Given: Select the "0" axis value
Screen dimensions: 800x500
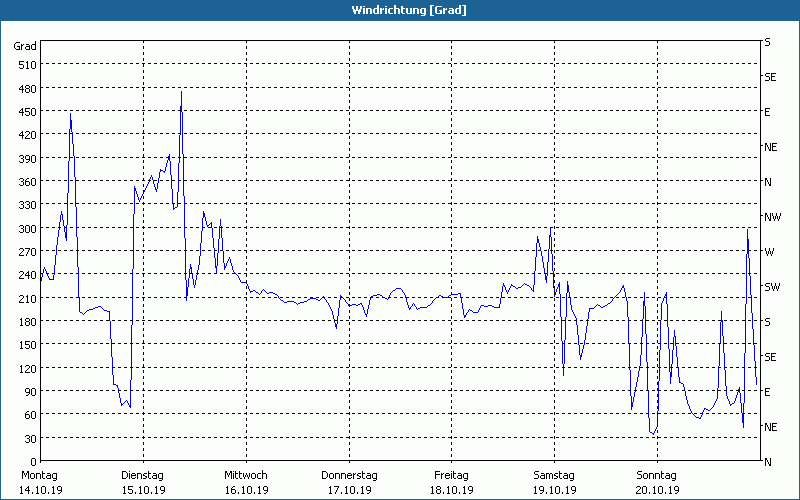Looking at the screenshot, I should click(33, 462).
